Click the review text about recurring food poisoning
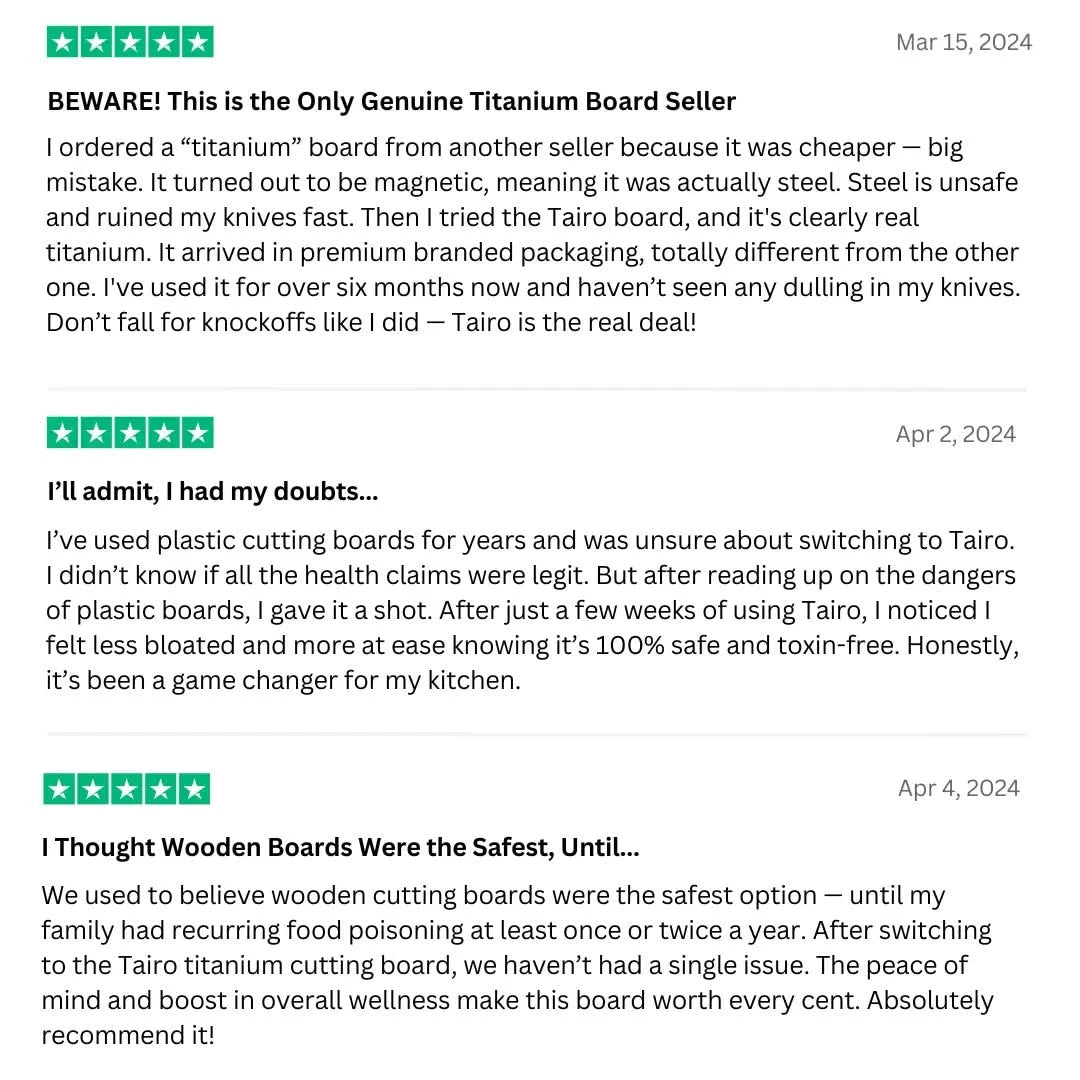Screen dimensions: 1080x1080 tap(517, 965)
